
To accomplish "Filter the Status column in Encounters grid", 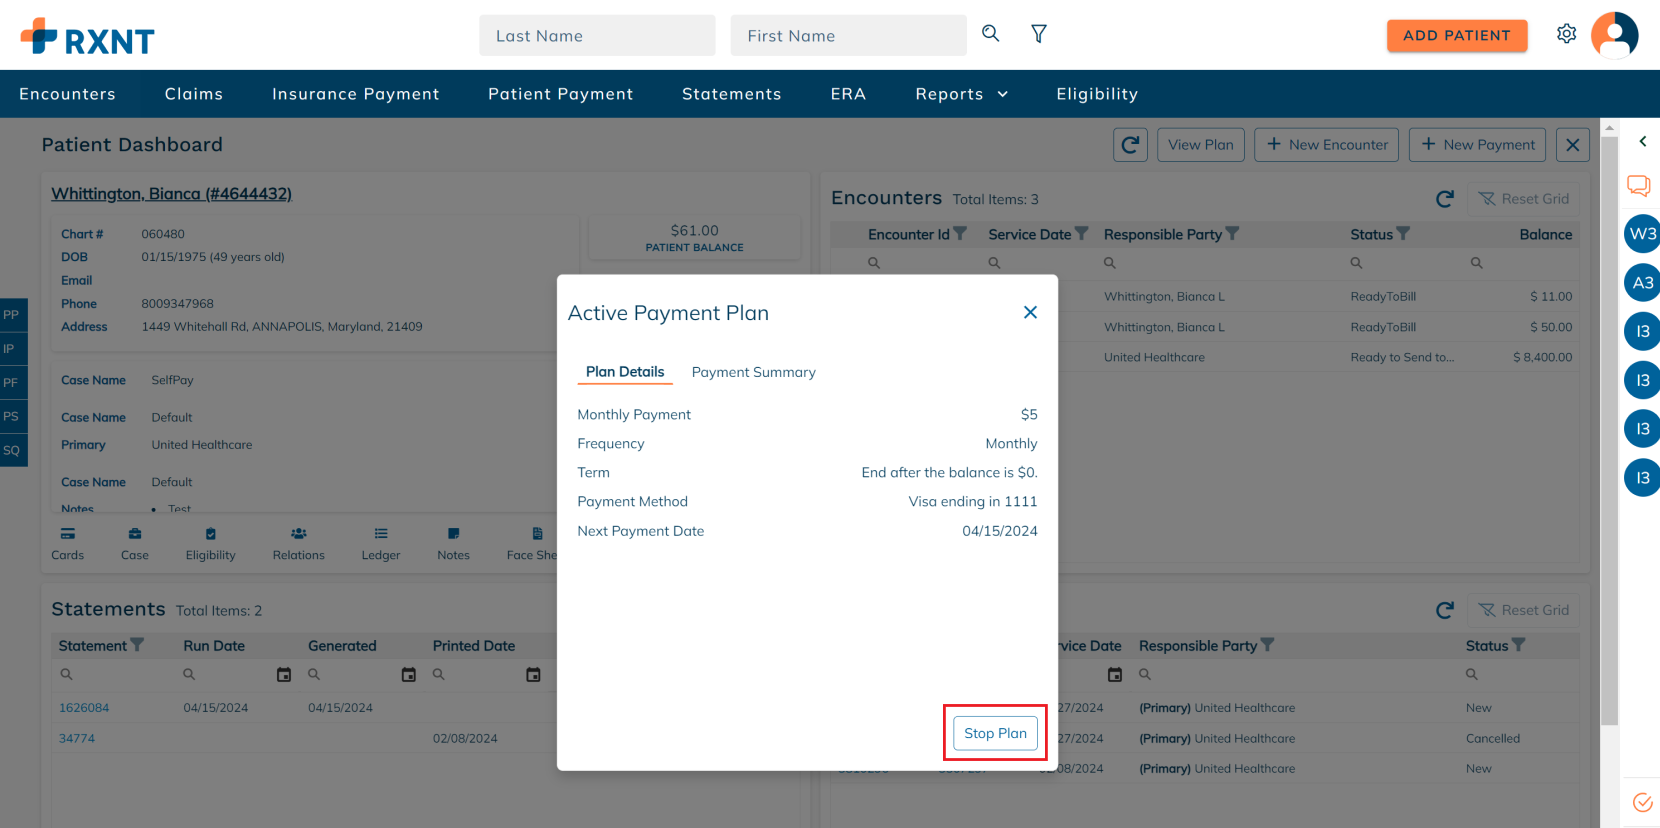I will 1403,234.
